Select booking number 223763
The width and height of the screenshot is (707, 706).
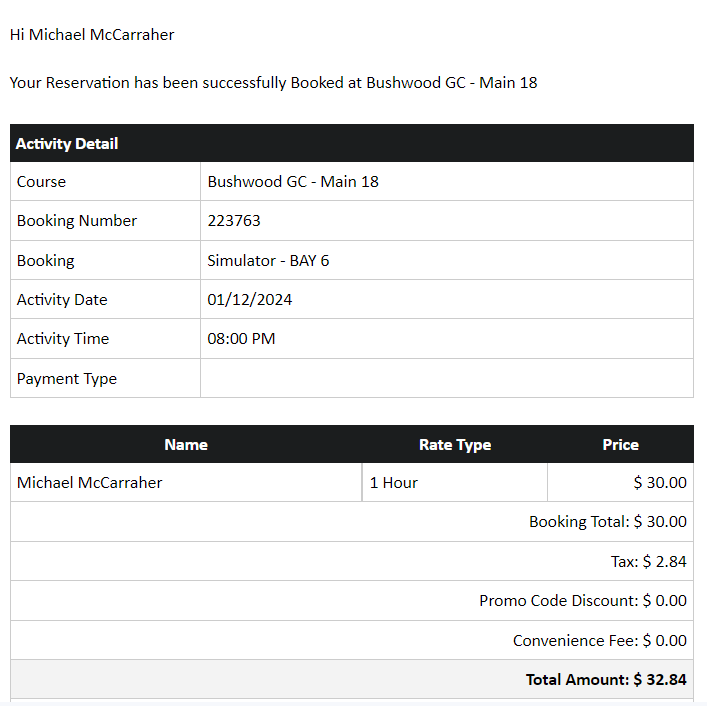(x=234, y=220)
